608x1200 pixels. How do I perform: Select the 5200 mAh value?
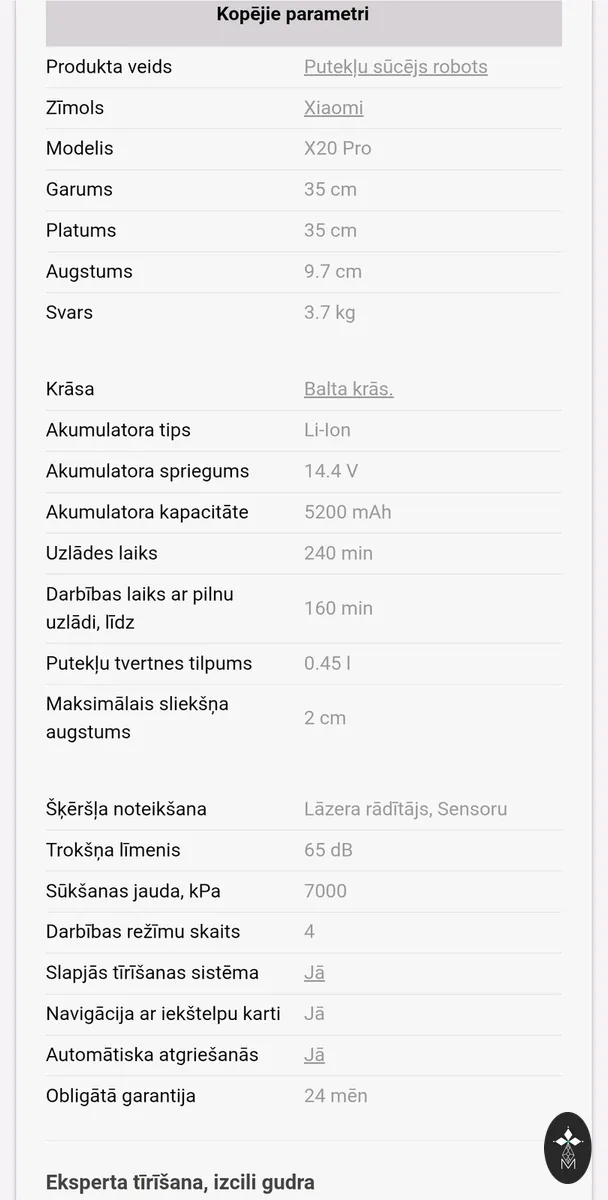pyautogui.click(x=348, y=512)
